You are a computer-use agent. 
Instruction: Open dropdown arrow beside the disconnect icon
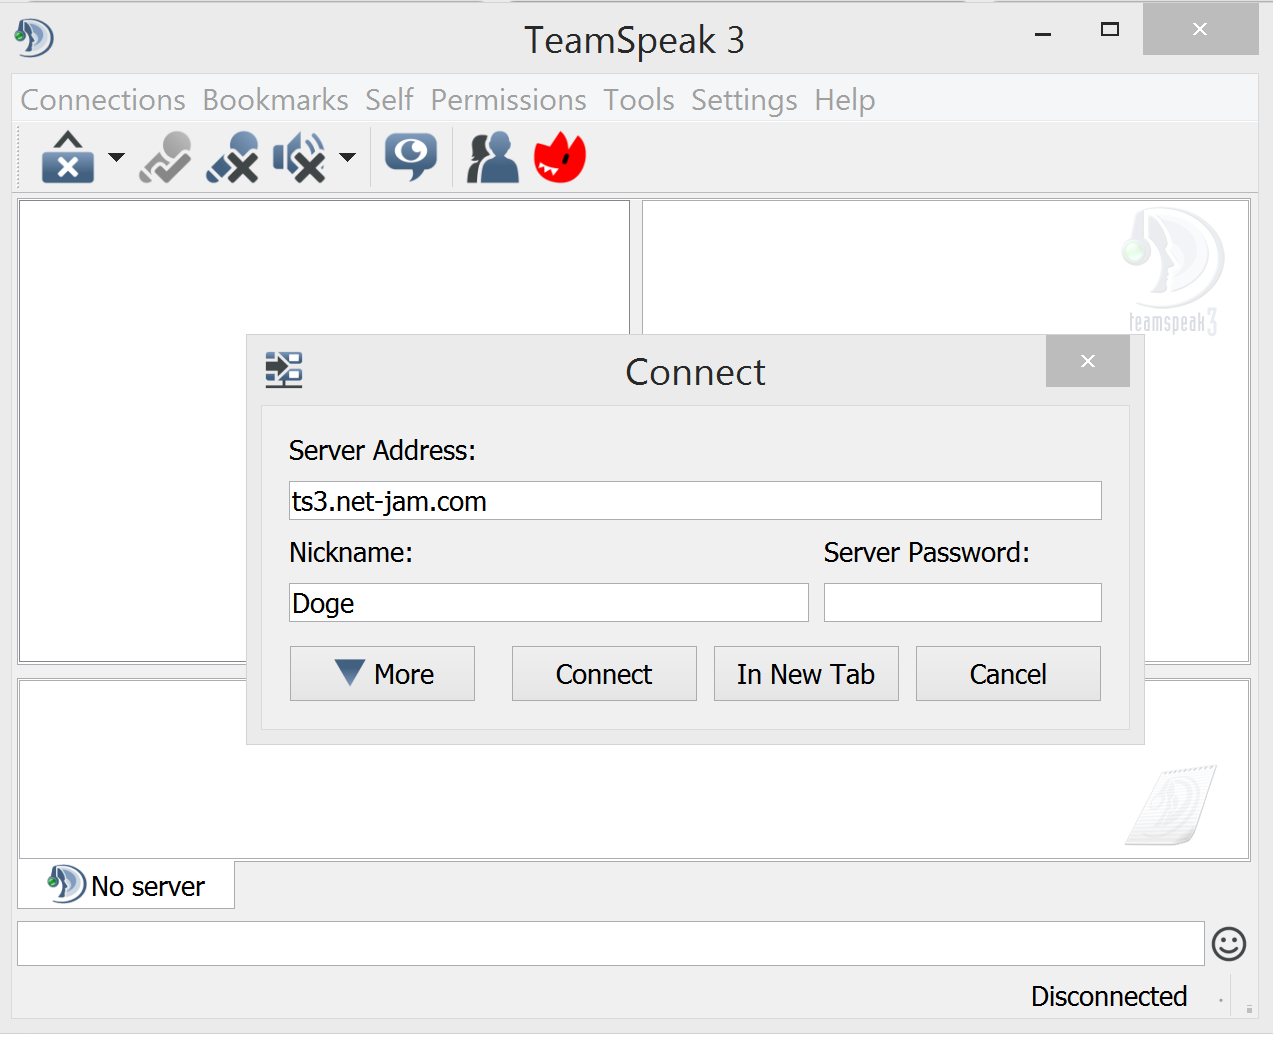click(116, 157)
